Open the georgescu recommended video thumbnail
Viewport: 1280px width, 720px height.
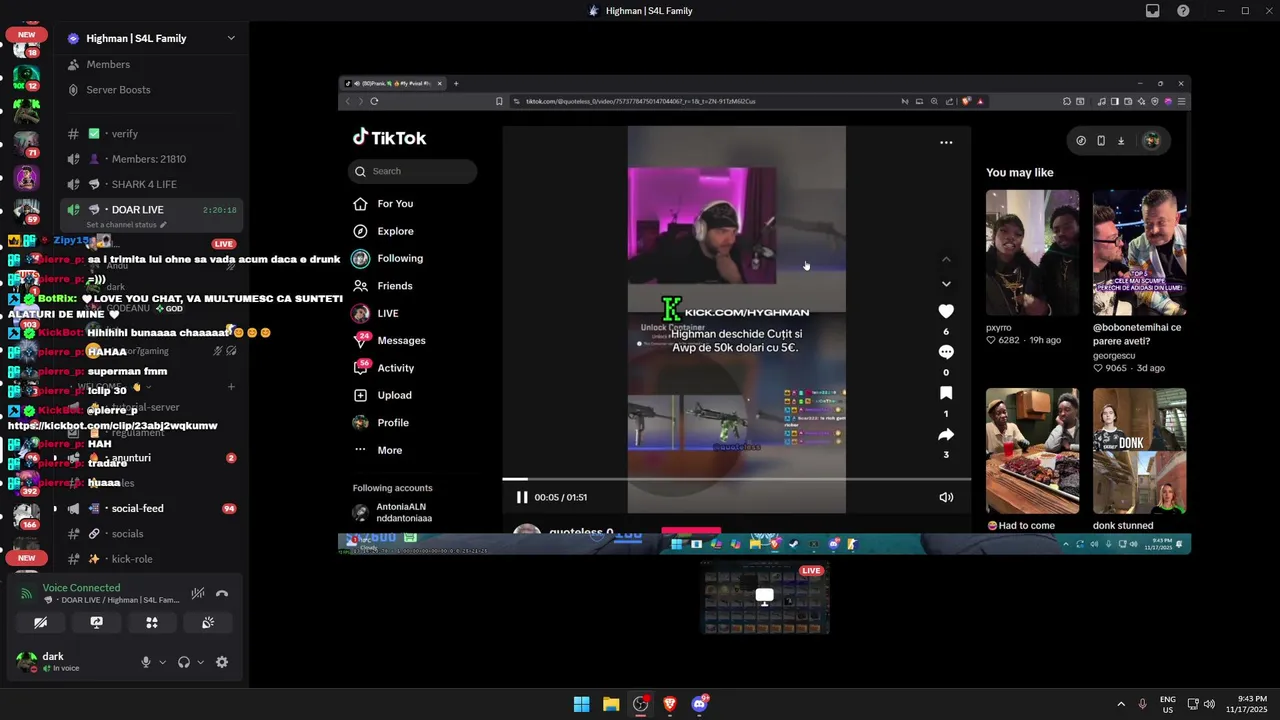coord(1139,253)
